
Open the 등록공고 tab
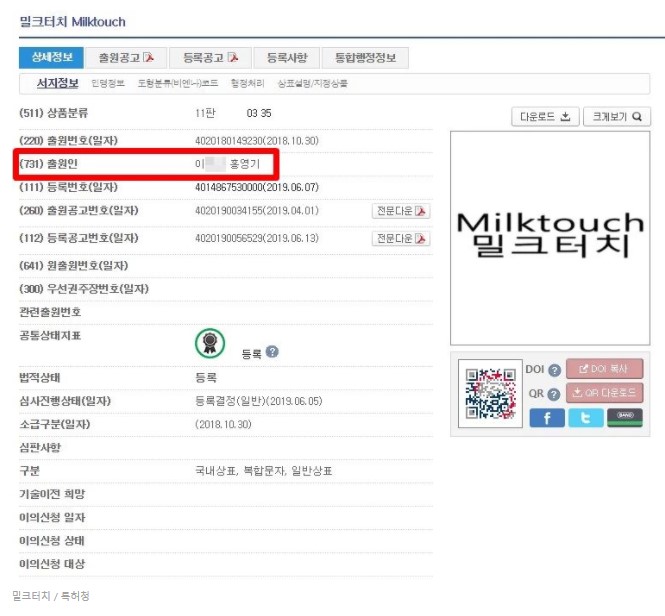click(210, 58)
